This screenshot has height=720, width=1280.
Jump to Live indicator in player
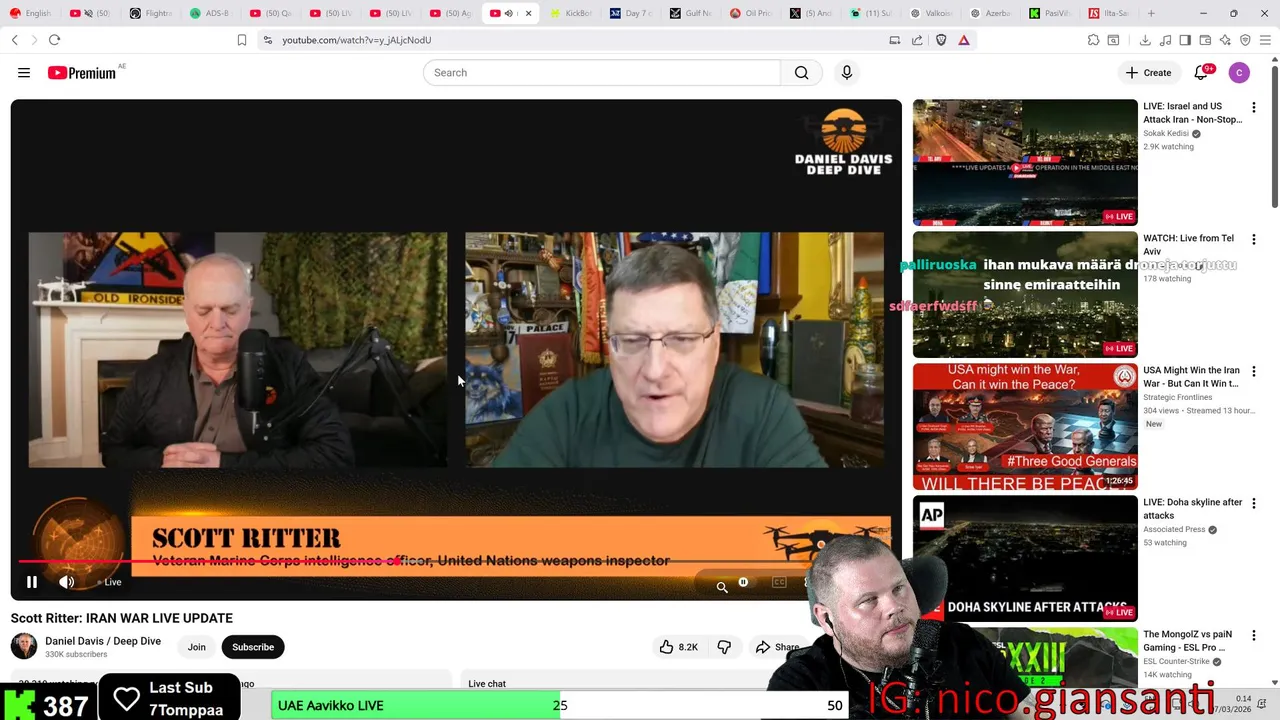tap(110, 582)
